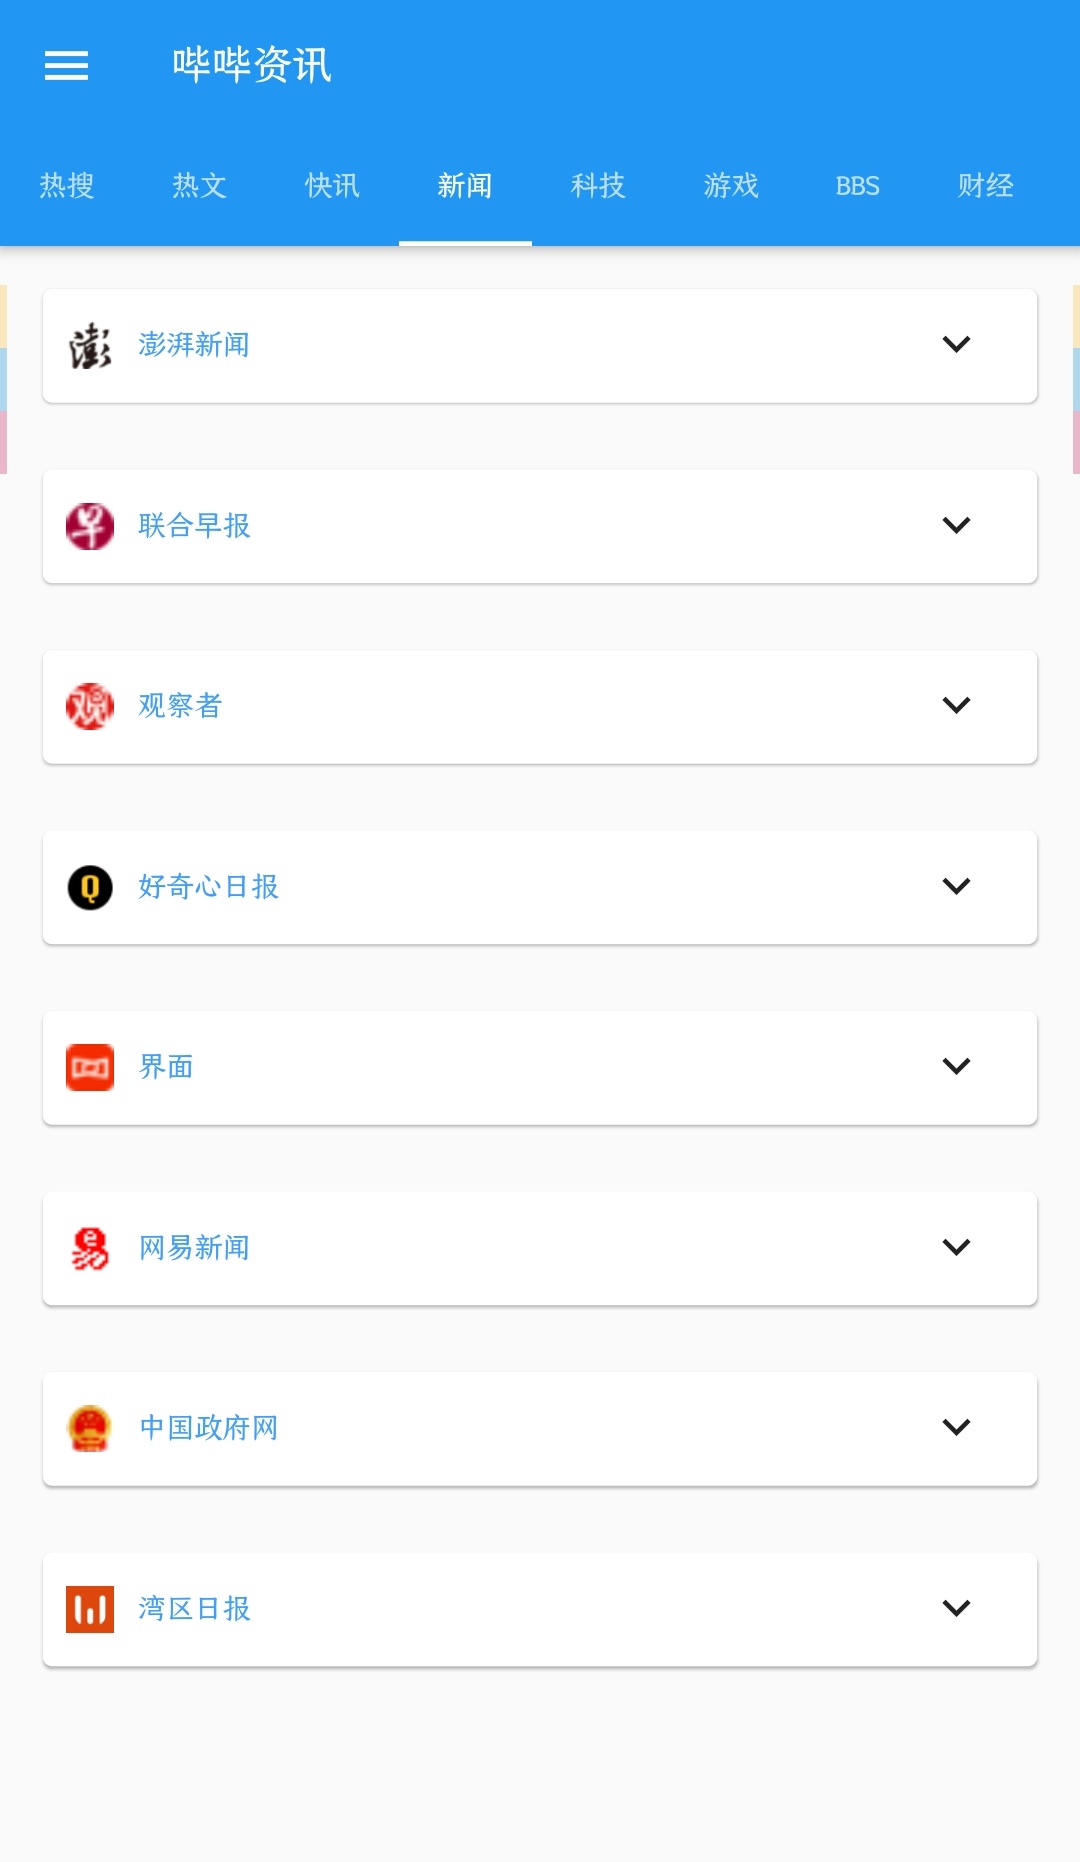Click the 界面 red logo icon
The width and height of the screenshot is (1080, 1862).
tap(90, 1067)
